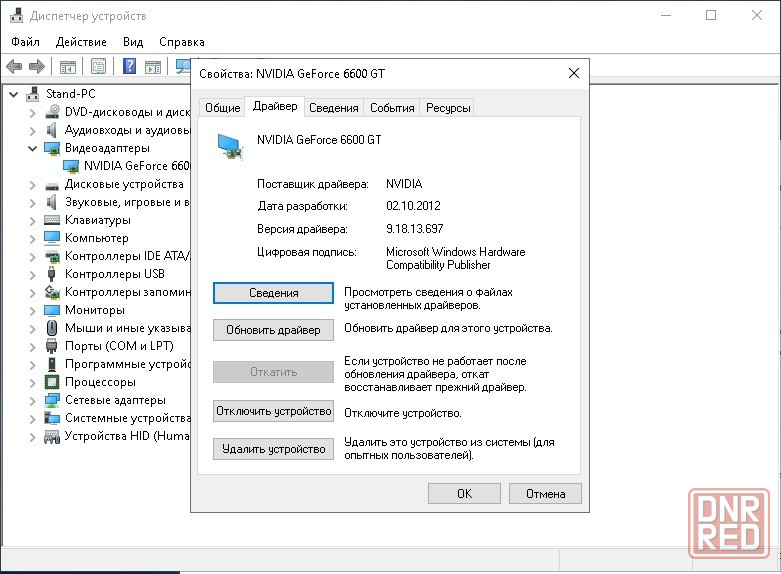Click the Сведения driver details button

pyautogui.click(x=273, y=293)
